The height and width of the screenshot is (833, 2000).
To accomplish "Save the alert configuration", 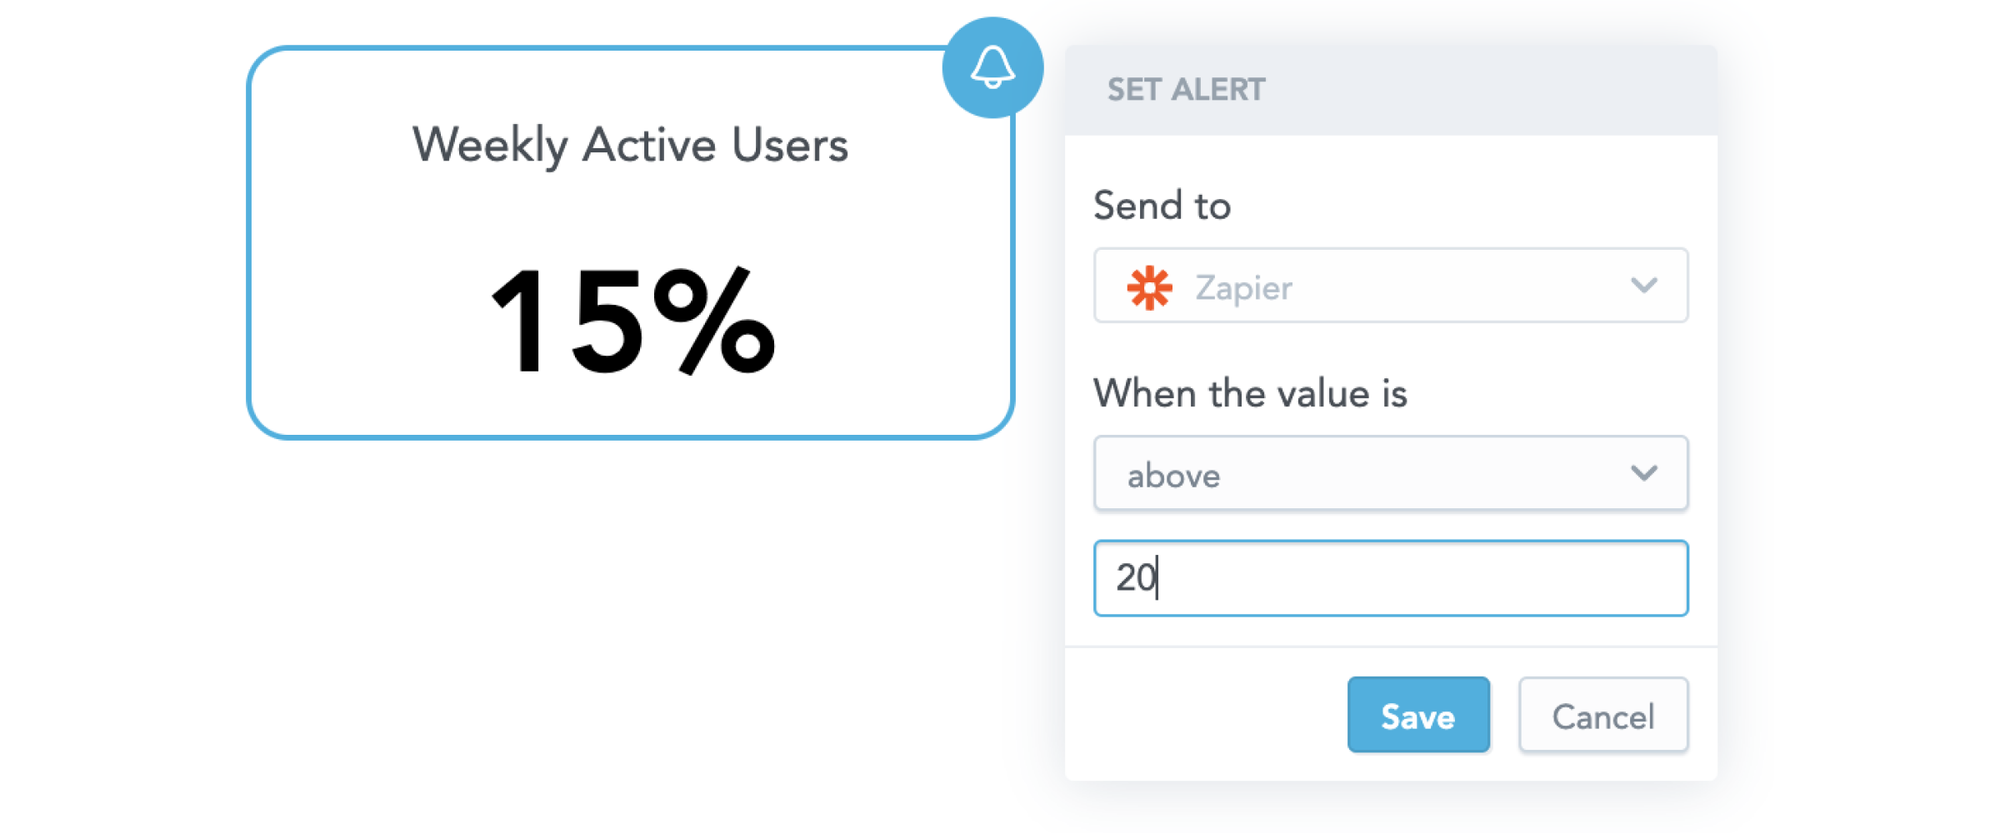I will click(1418, 715).
